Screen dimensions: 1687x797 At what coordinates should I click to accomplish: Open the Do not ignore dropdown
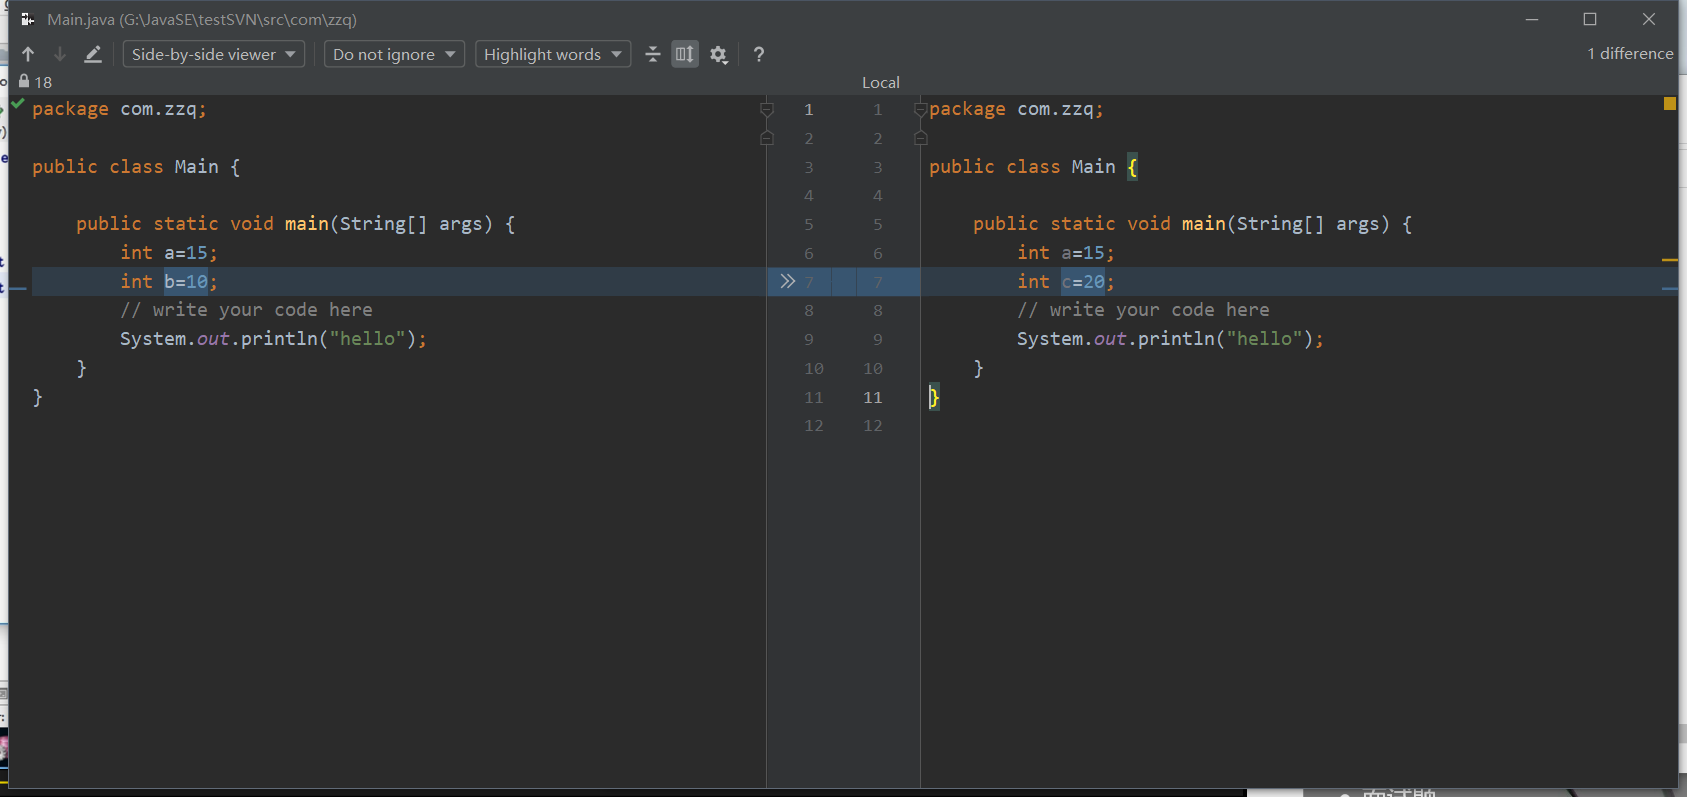(394, 54)
